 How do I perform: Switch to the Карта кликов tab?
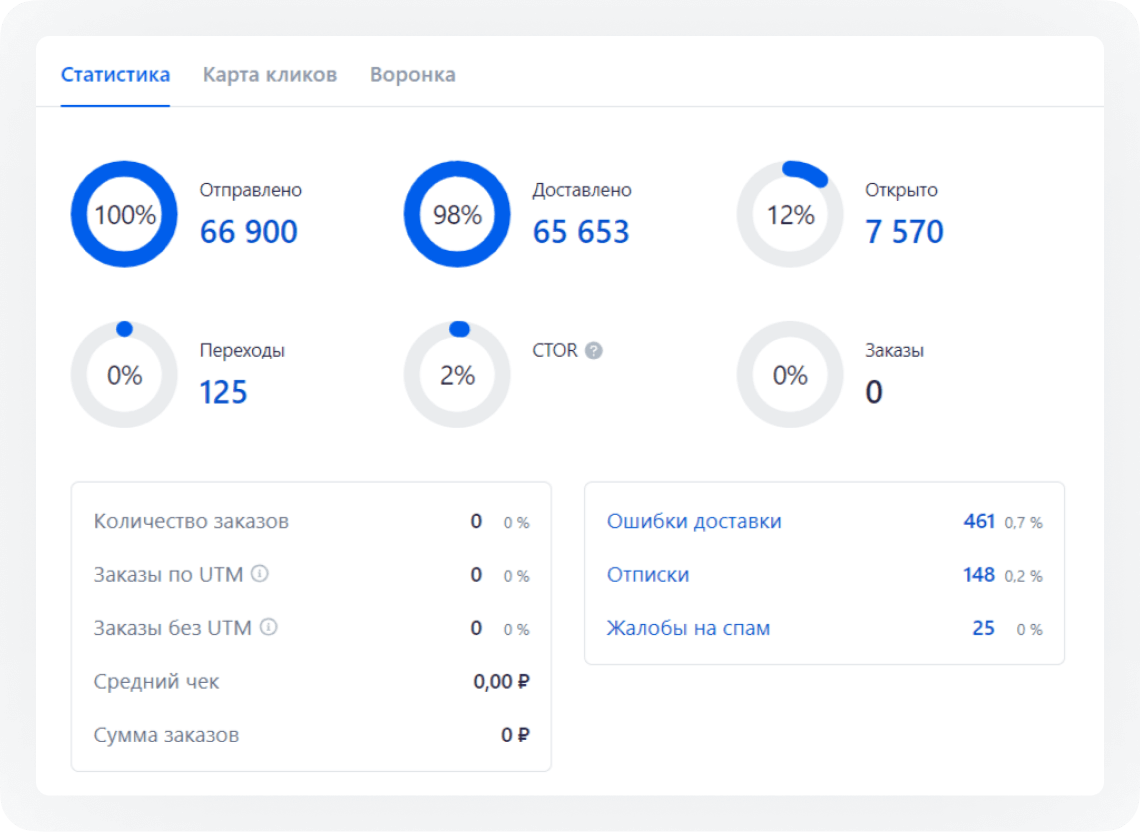pos(270,74)
